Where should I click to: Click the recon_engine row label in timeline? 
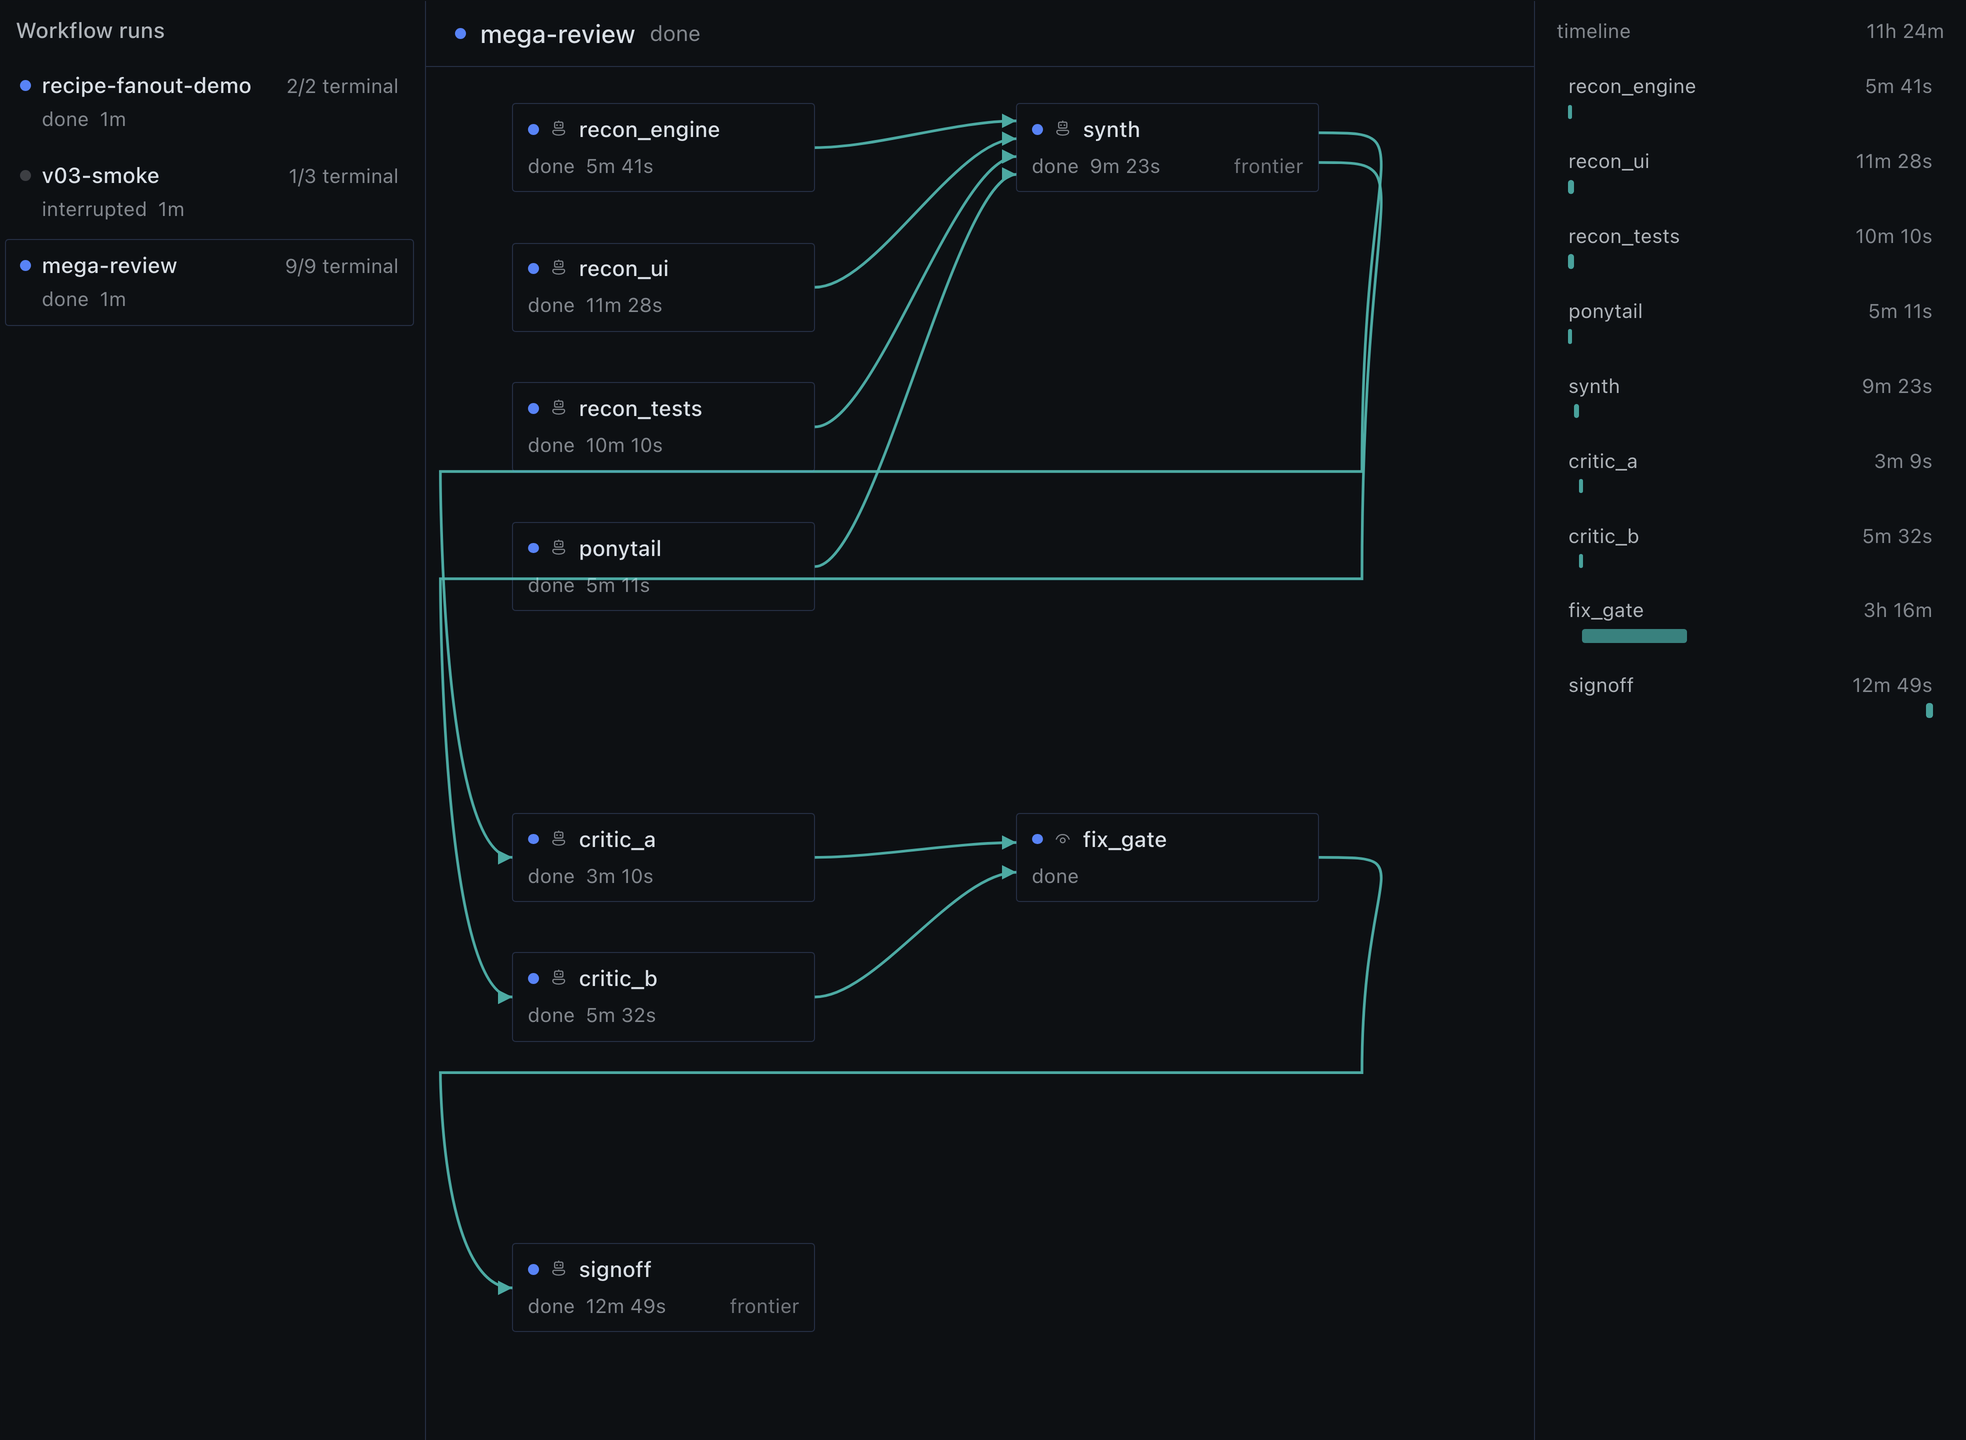coord(1631,87)
